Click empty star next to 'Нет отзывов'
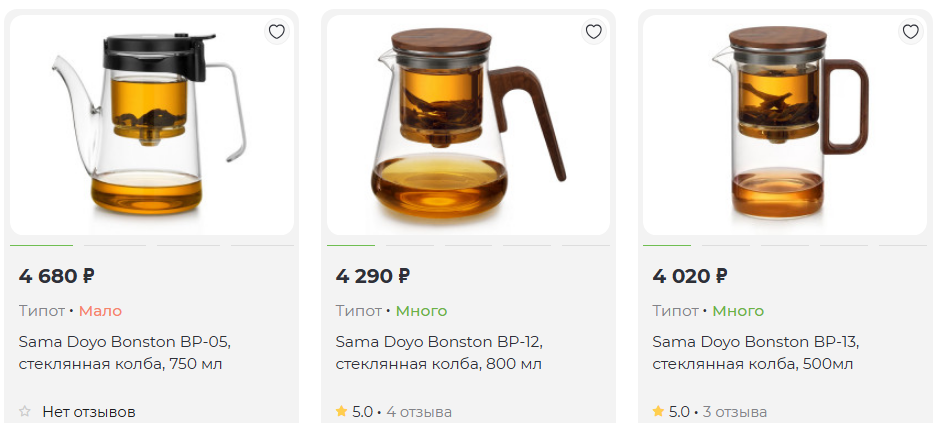The image size is (940, 423). [25, 411]
